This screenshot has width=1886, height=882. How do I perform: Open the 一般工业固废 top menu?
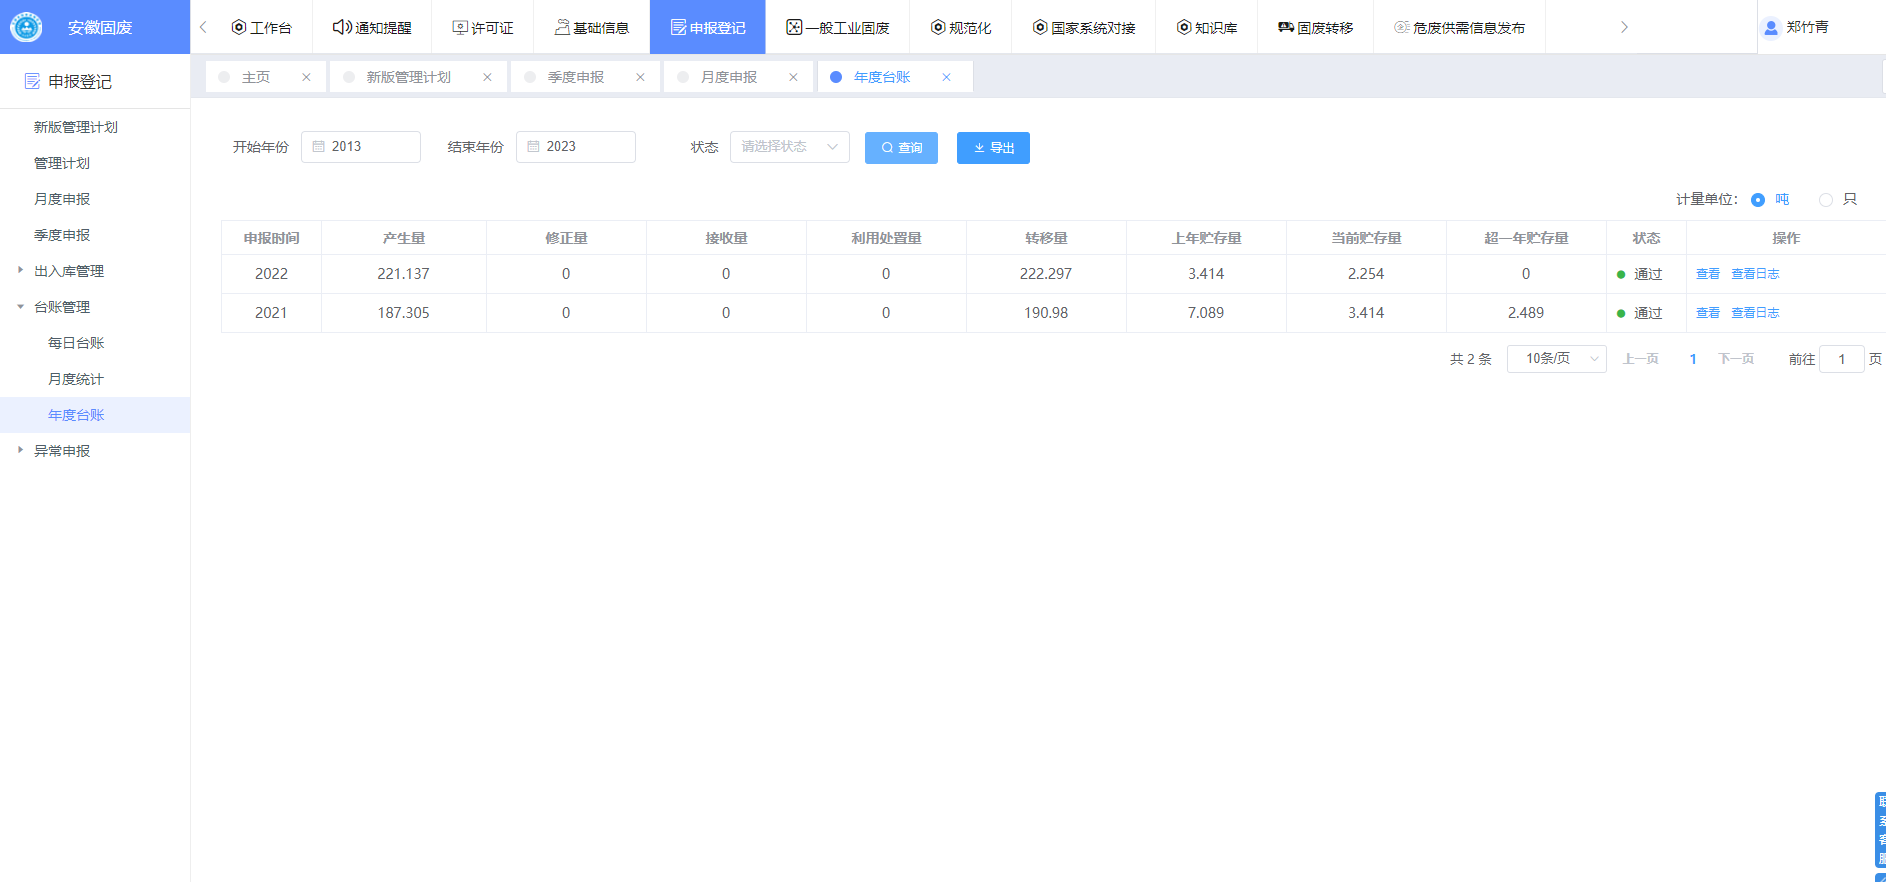point(837,27)
